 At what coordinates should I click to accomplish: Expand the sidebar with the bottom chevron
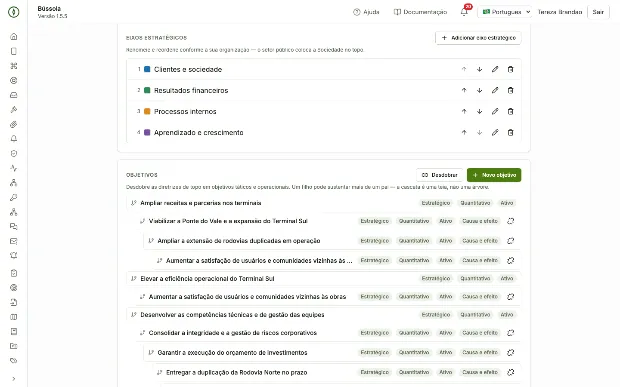click(13, 379)
